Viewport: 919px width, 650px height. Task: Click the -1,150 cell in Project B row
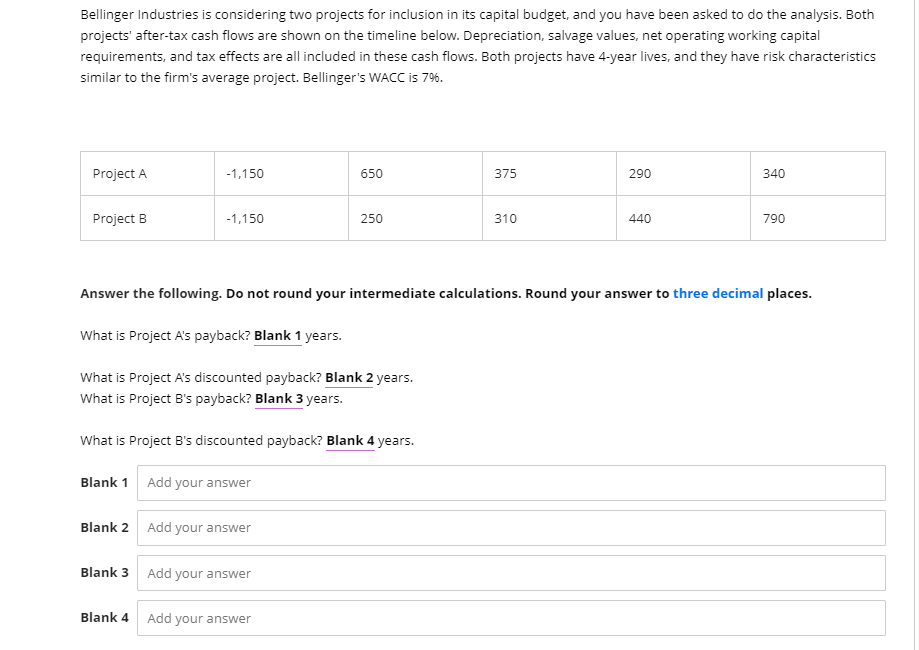[281, 219]
